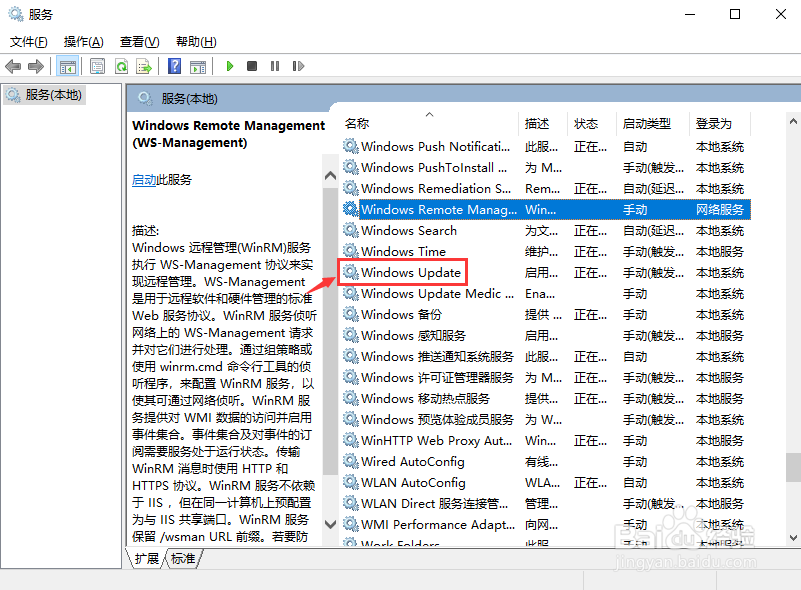Click the 网络服务 login cell of selected row

pyautogui.click(x=720, y=210)
